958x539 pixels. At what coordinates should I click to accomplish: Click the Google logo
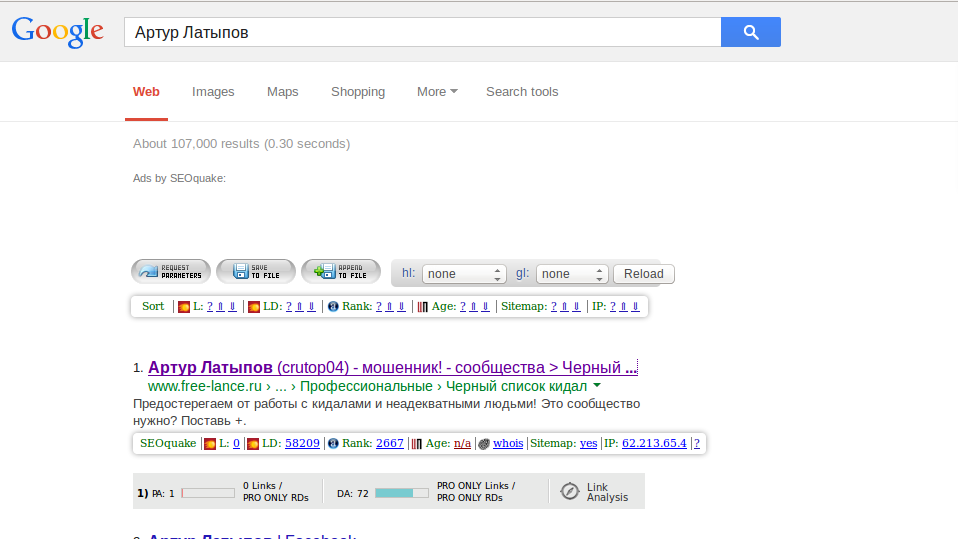click(x=57, y=31)
